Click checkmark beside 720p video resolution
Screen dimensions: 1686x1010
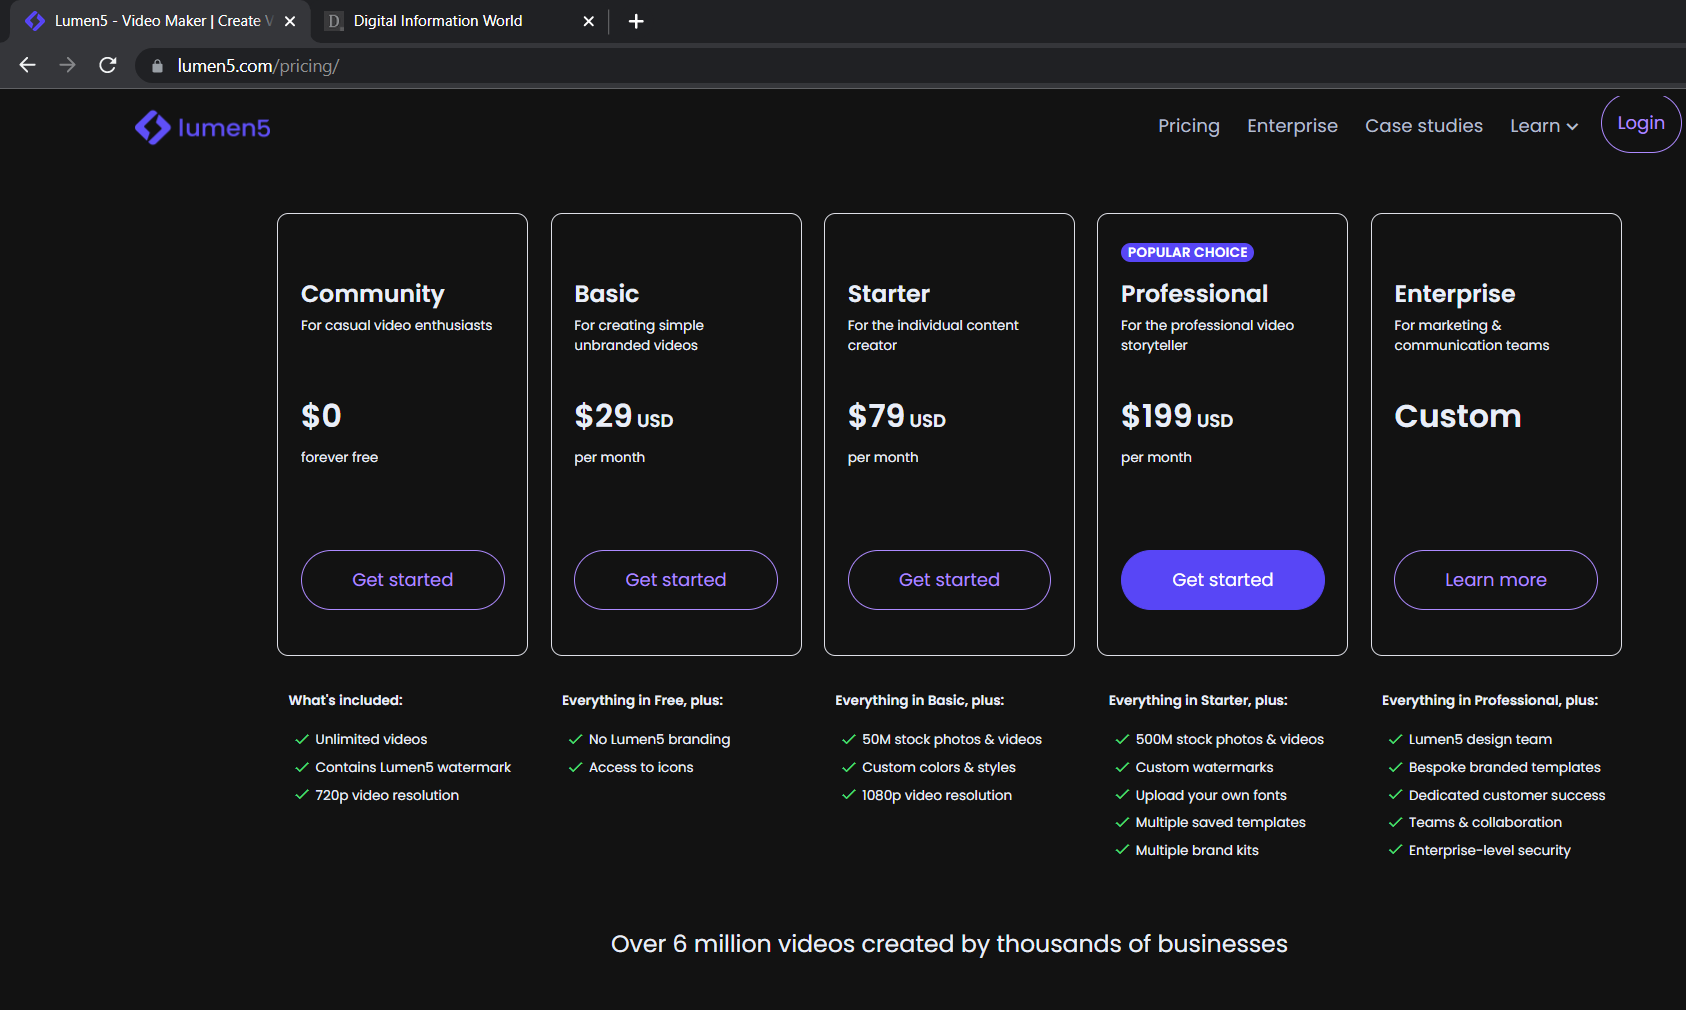[302, 795]
